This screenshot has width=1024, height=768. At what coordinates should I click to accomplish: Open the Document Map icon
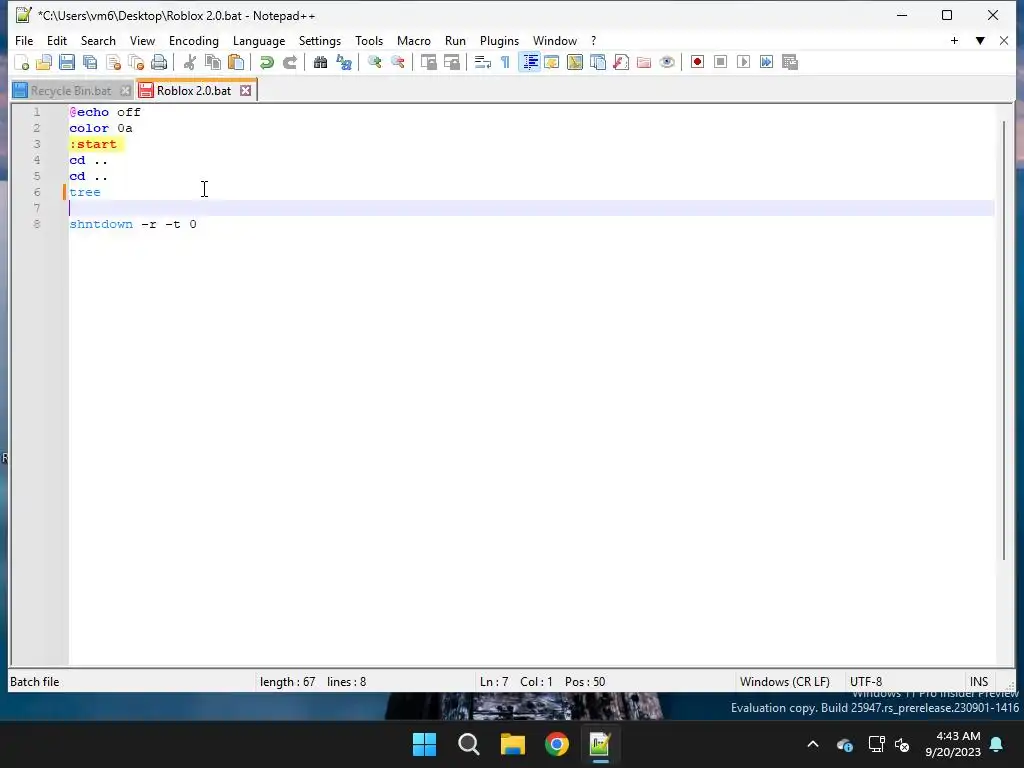(575, 62)
